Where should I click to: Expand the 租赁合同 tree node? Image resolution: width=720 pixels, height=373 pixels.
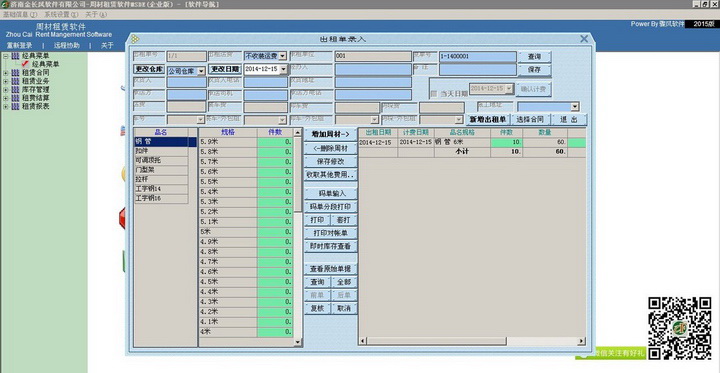(6, 73)
